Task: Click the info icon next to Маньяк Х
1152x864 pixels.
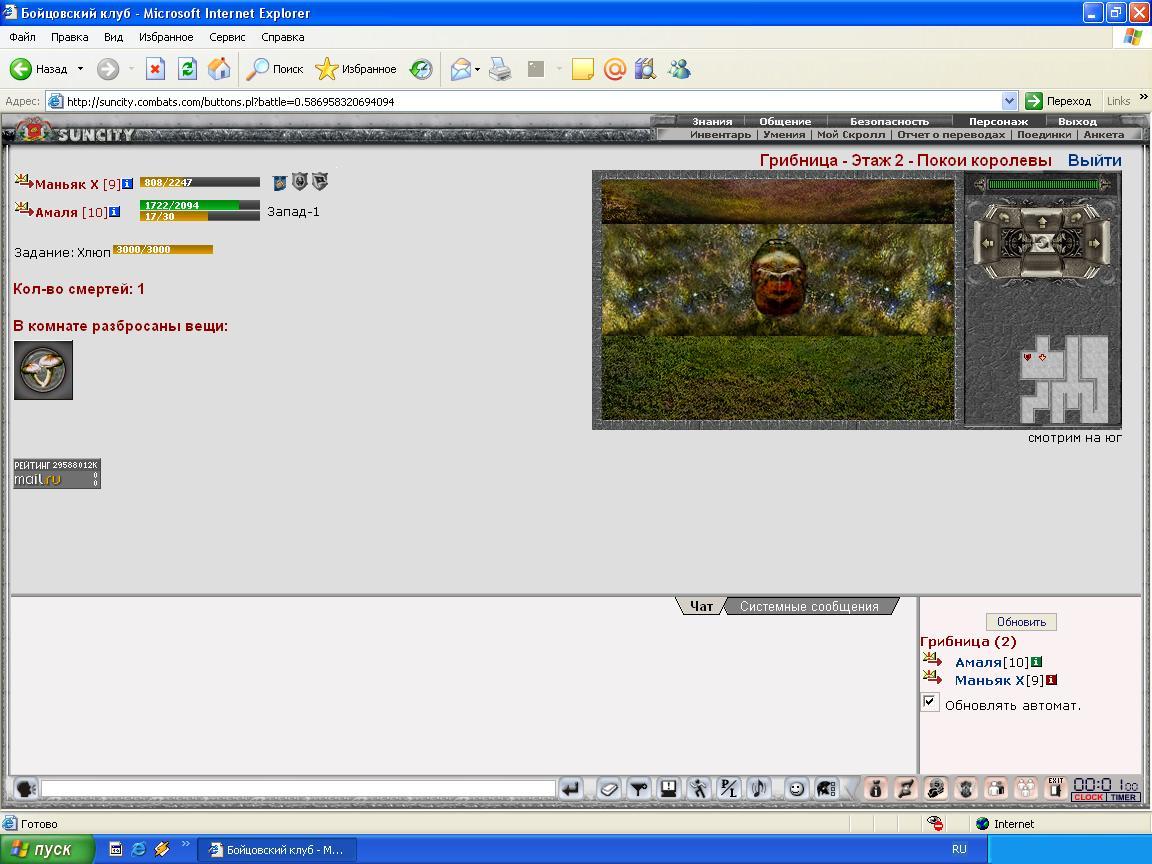Action: (x=128, y=184)
